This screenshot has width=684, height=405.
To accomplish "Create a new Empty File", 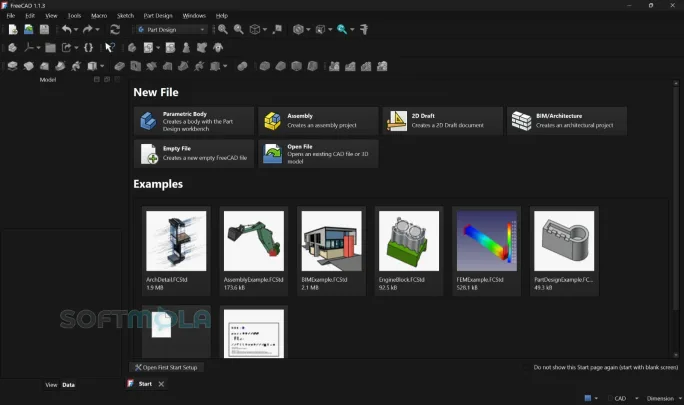I will coord(194,154).
